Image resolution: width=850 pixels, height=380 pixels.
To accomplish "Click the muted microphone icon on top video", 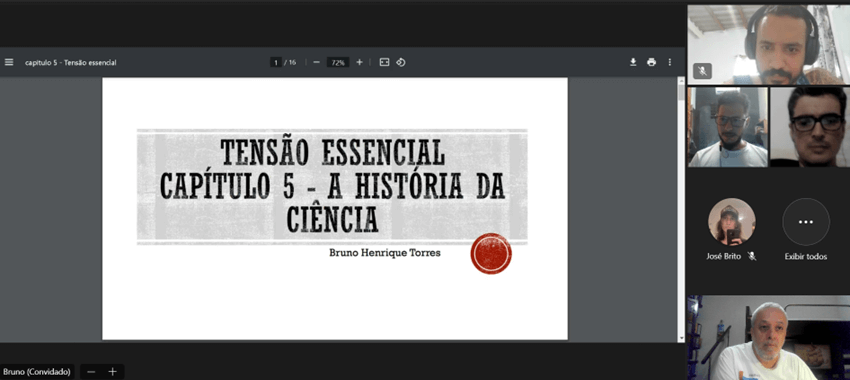I will point(703,71).
